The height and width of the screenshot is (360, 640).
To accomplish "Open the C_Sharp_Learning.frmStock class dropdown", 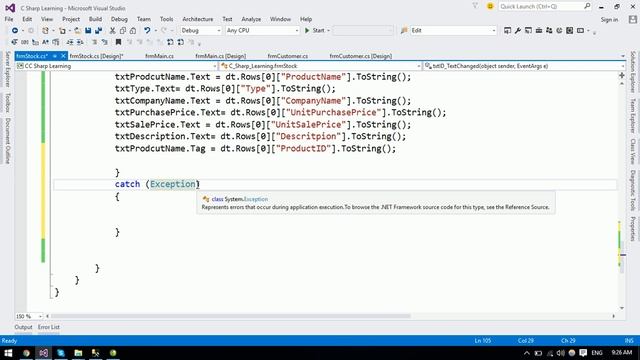I will pos(320,66).
